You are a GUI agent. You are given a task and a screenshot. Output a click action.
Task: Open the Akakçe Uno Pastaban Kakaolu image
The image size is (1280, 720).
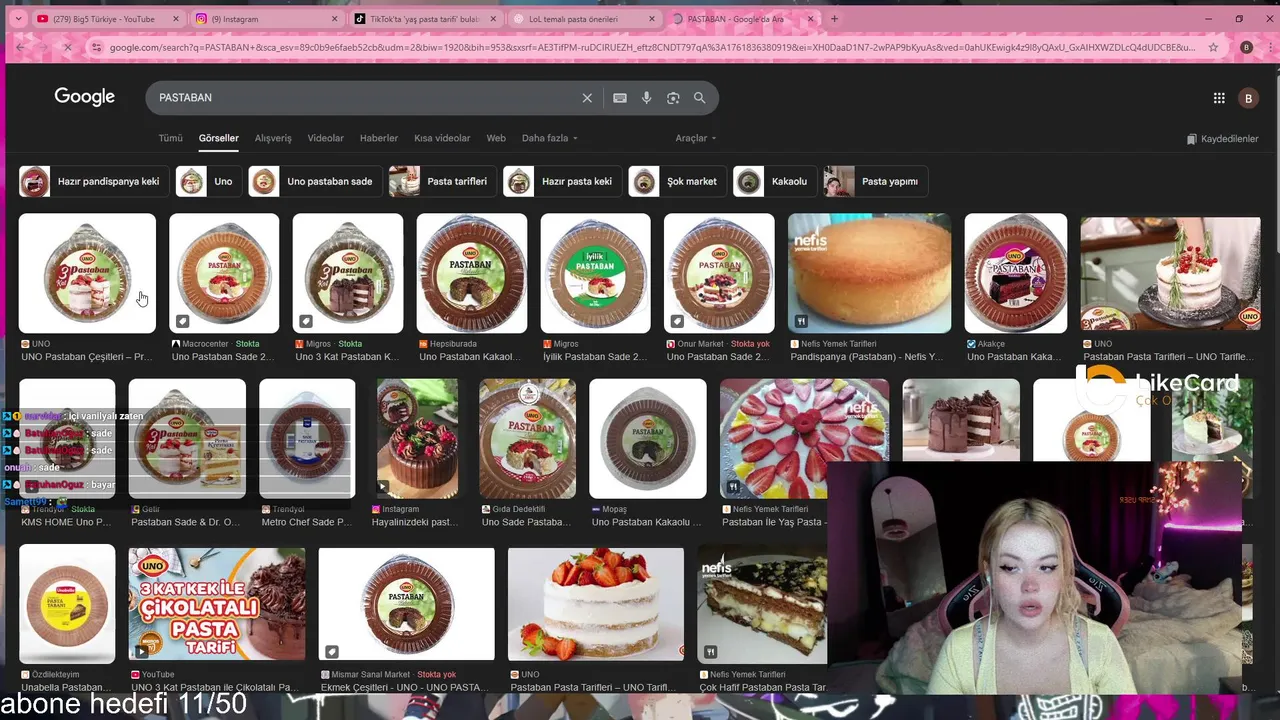pos(1016,273)
